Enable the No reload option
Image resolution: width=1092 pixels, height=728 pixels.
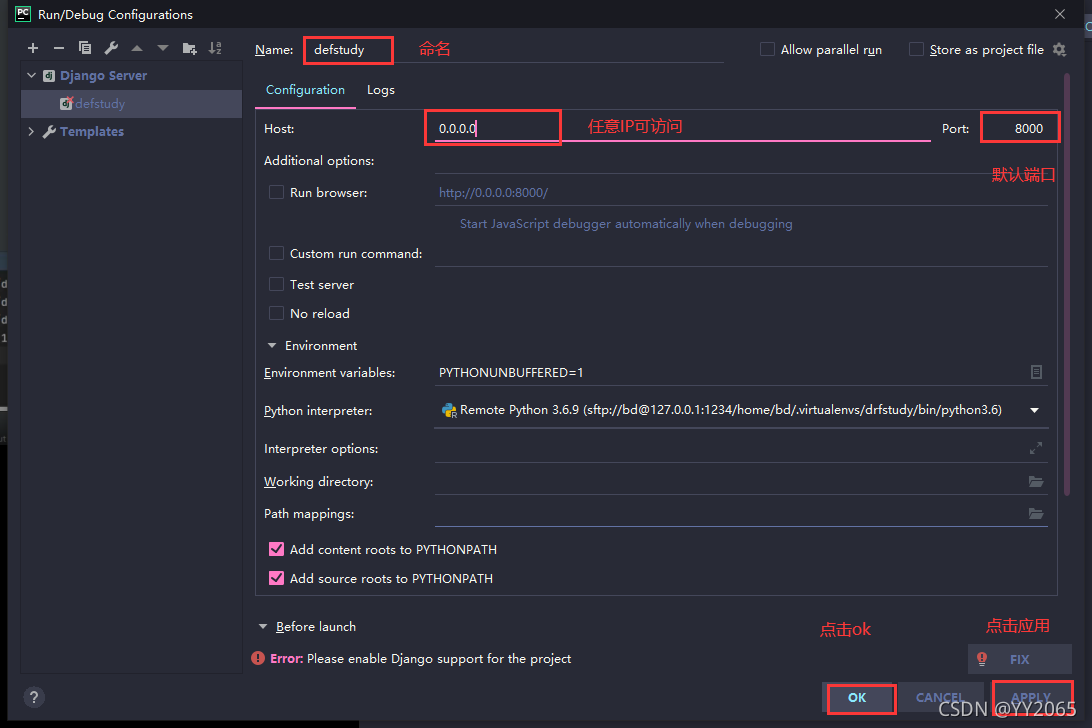pyautogui.click(x=276, y=313)
